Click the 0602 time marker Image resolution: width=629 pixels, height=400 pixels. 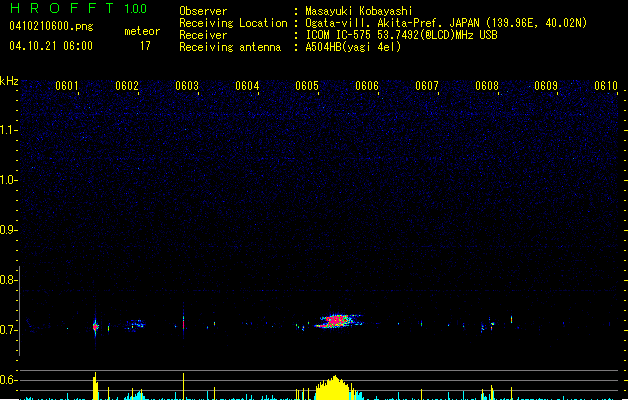pyautogui.click(x=127, y=86)
